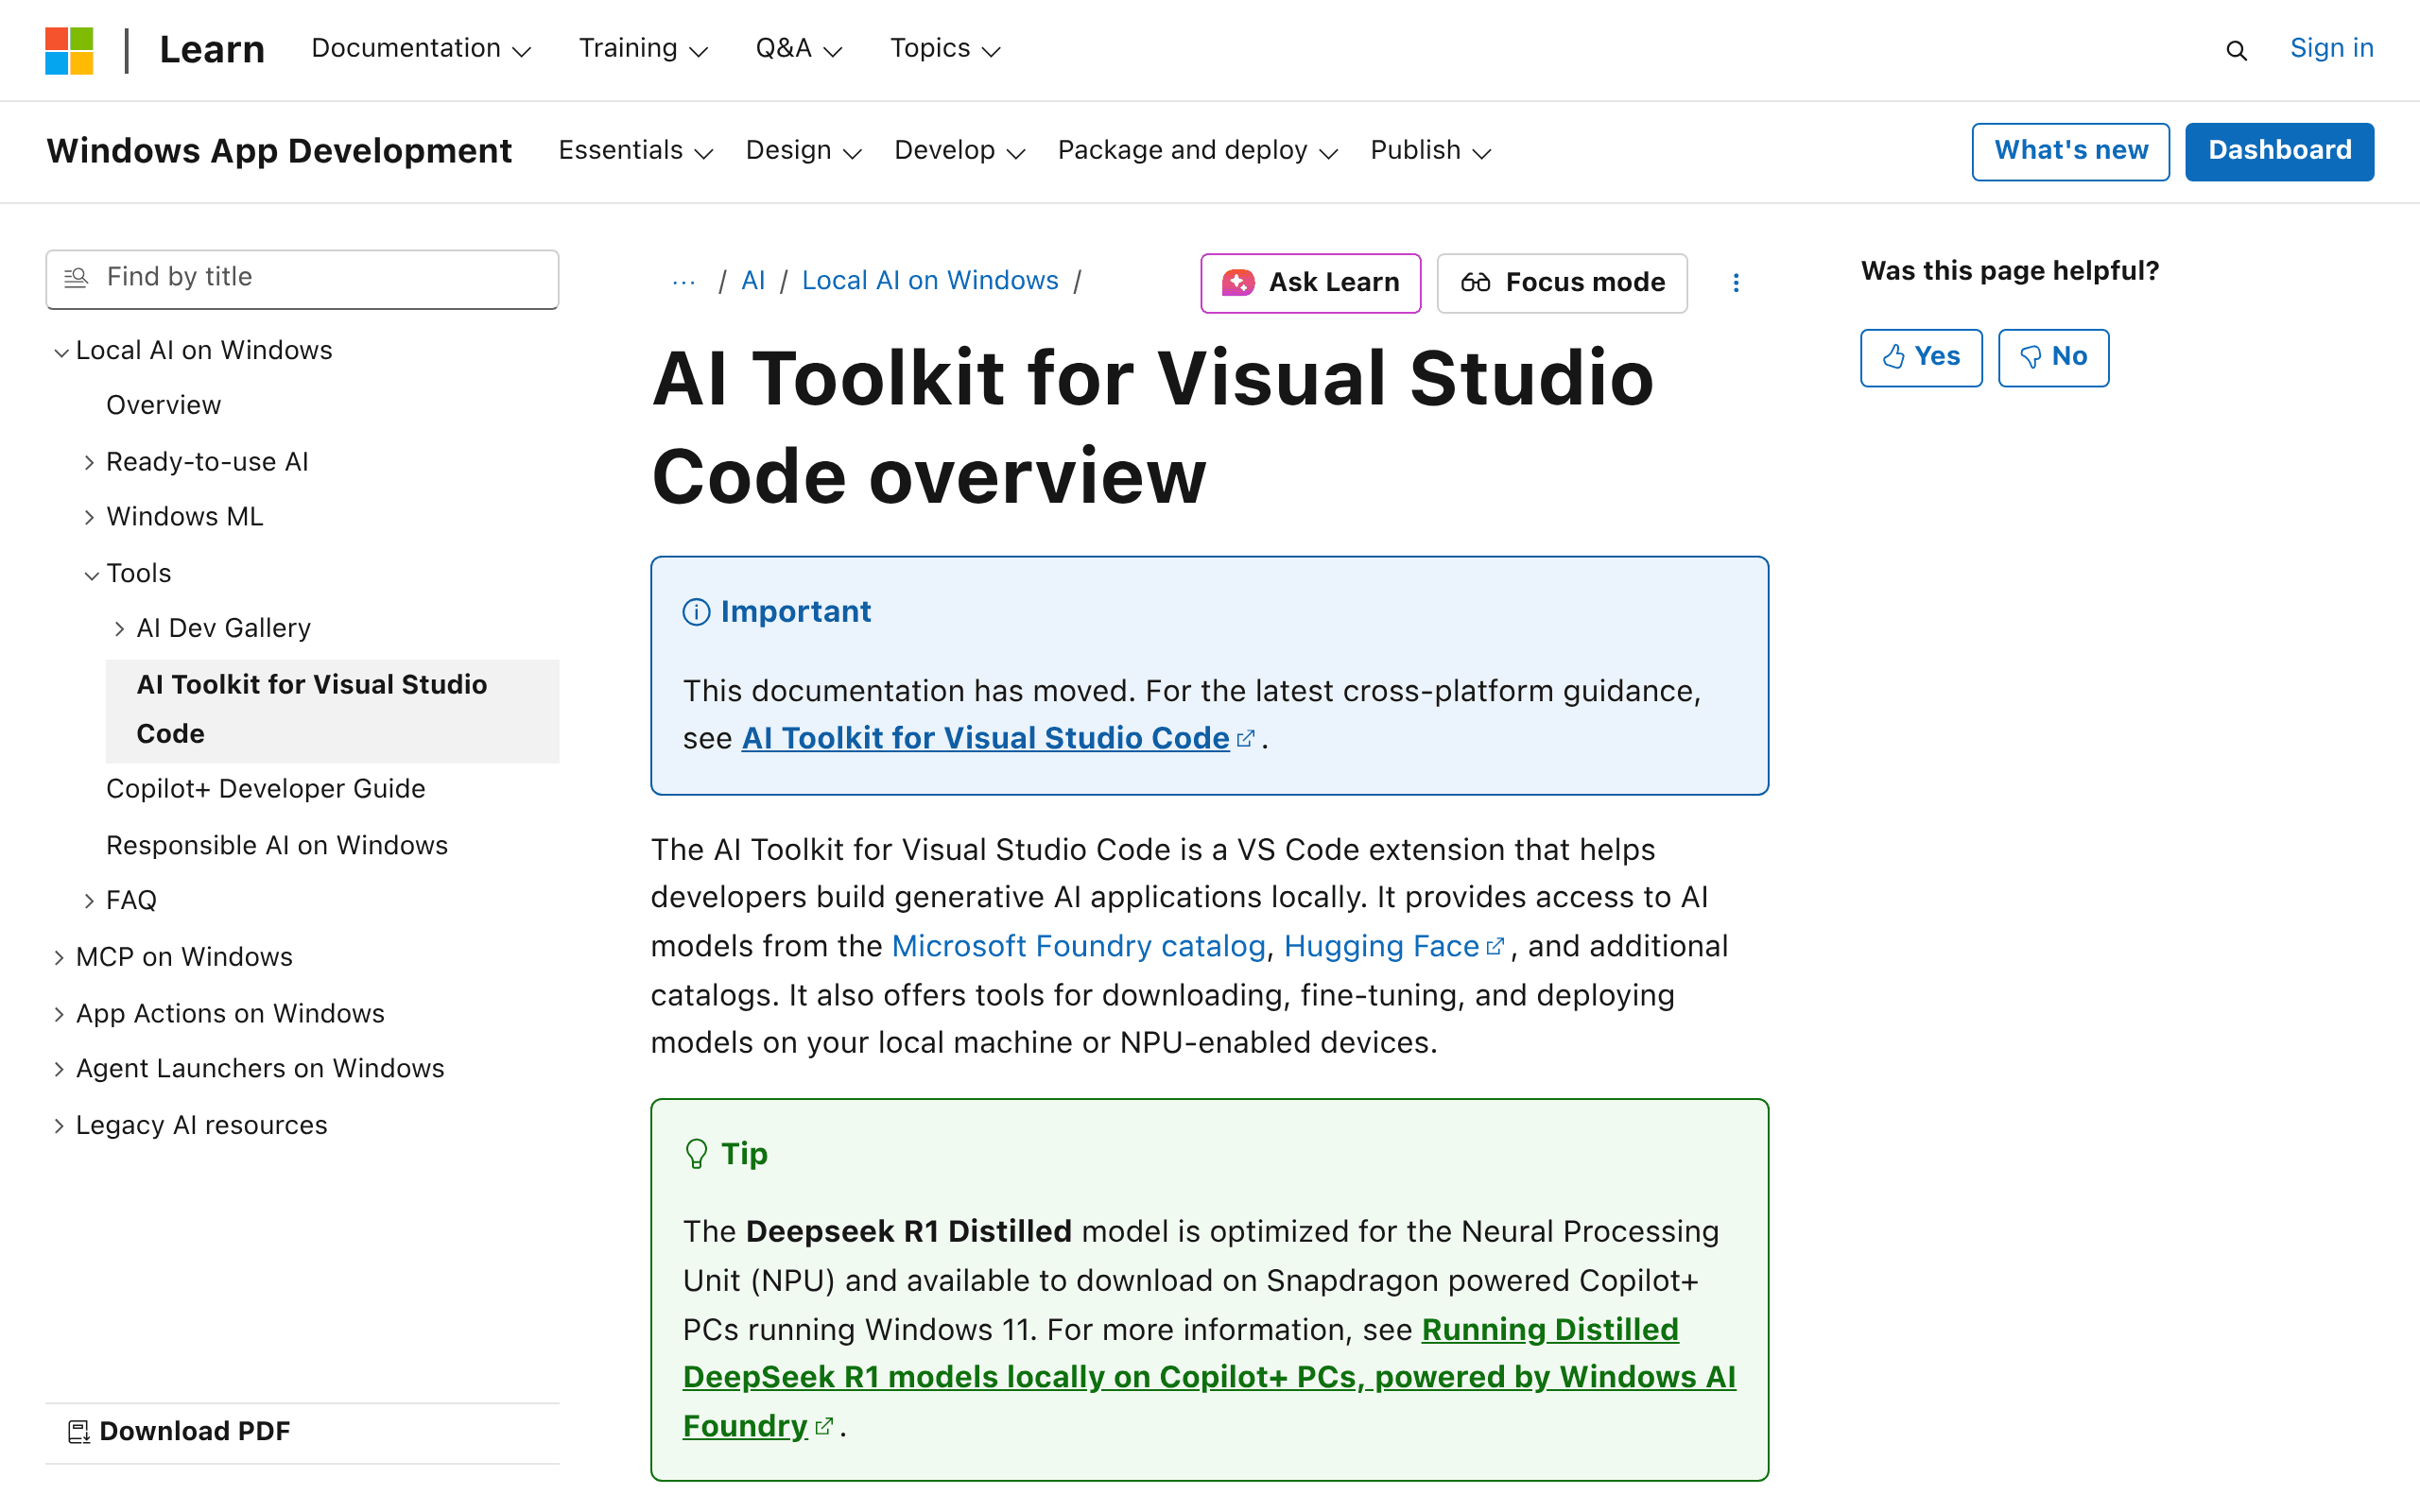The height and width of the screenshot is (1512, 2420).
Task: Click Local AI on Windows breadcrumb
Action: [x=930, y=281]
